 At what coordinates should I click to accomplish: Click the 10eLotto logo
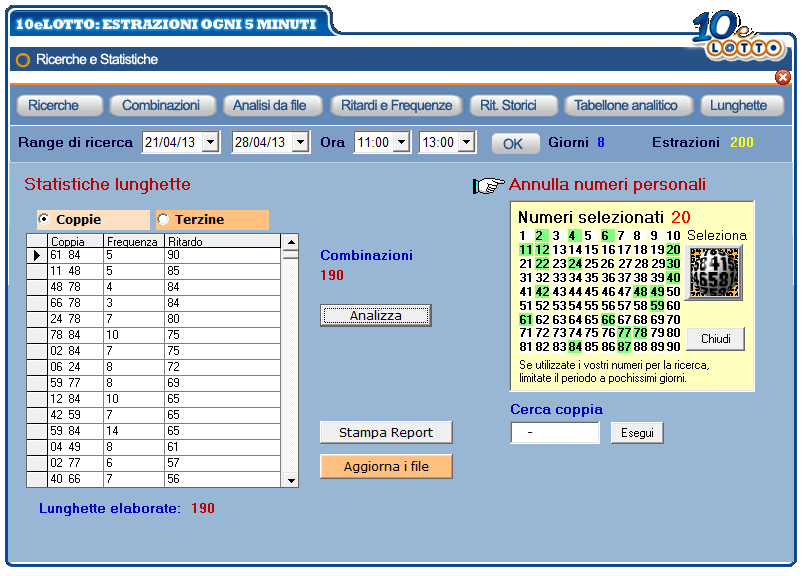click(739, 36)
